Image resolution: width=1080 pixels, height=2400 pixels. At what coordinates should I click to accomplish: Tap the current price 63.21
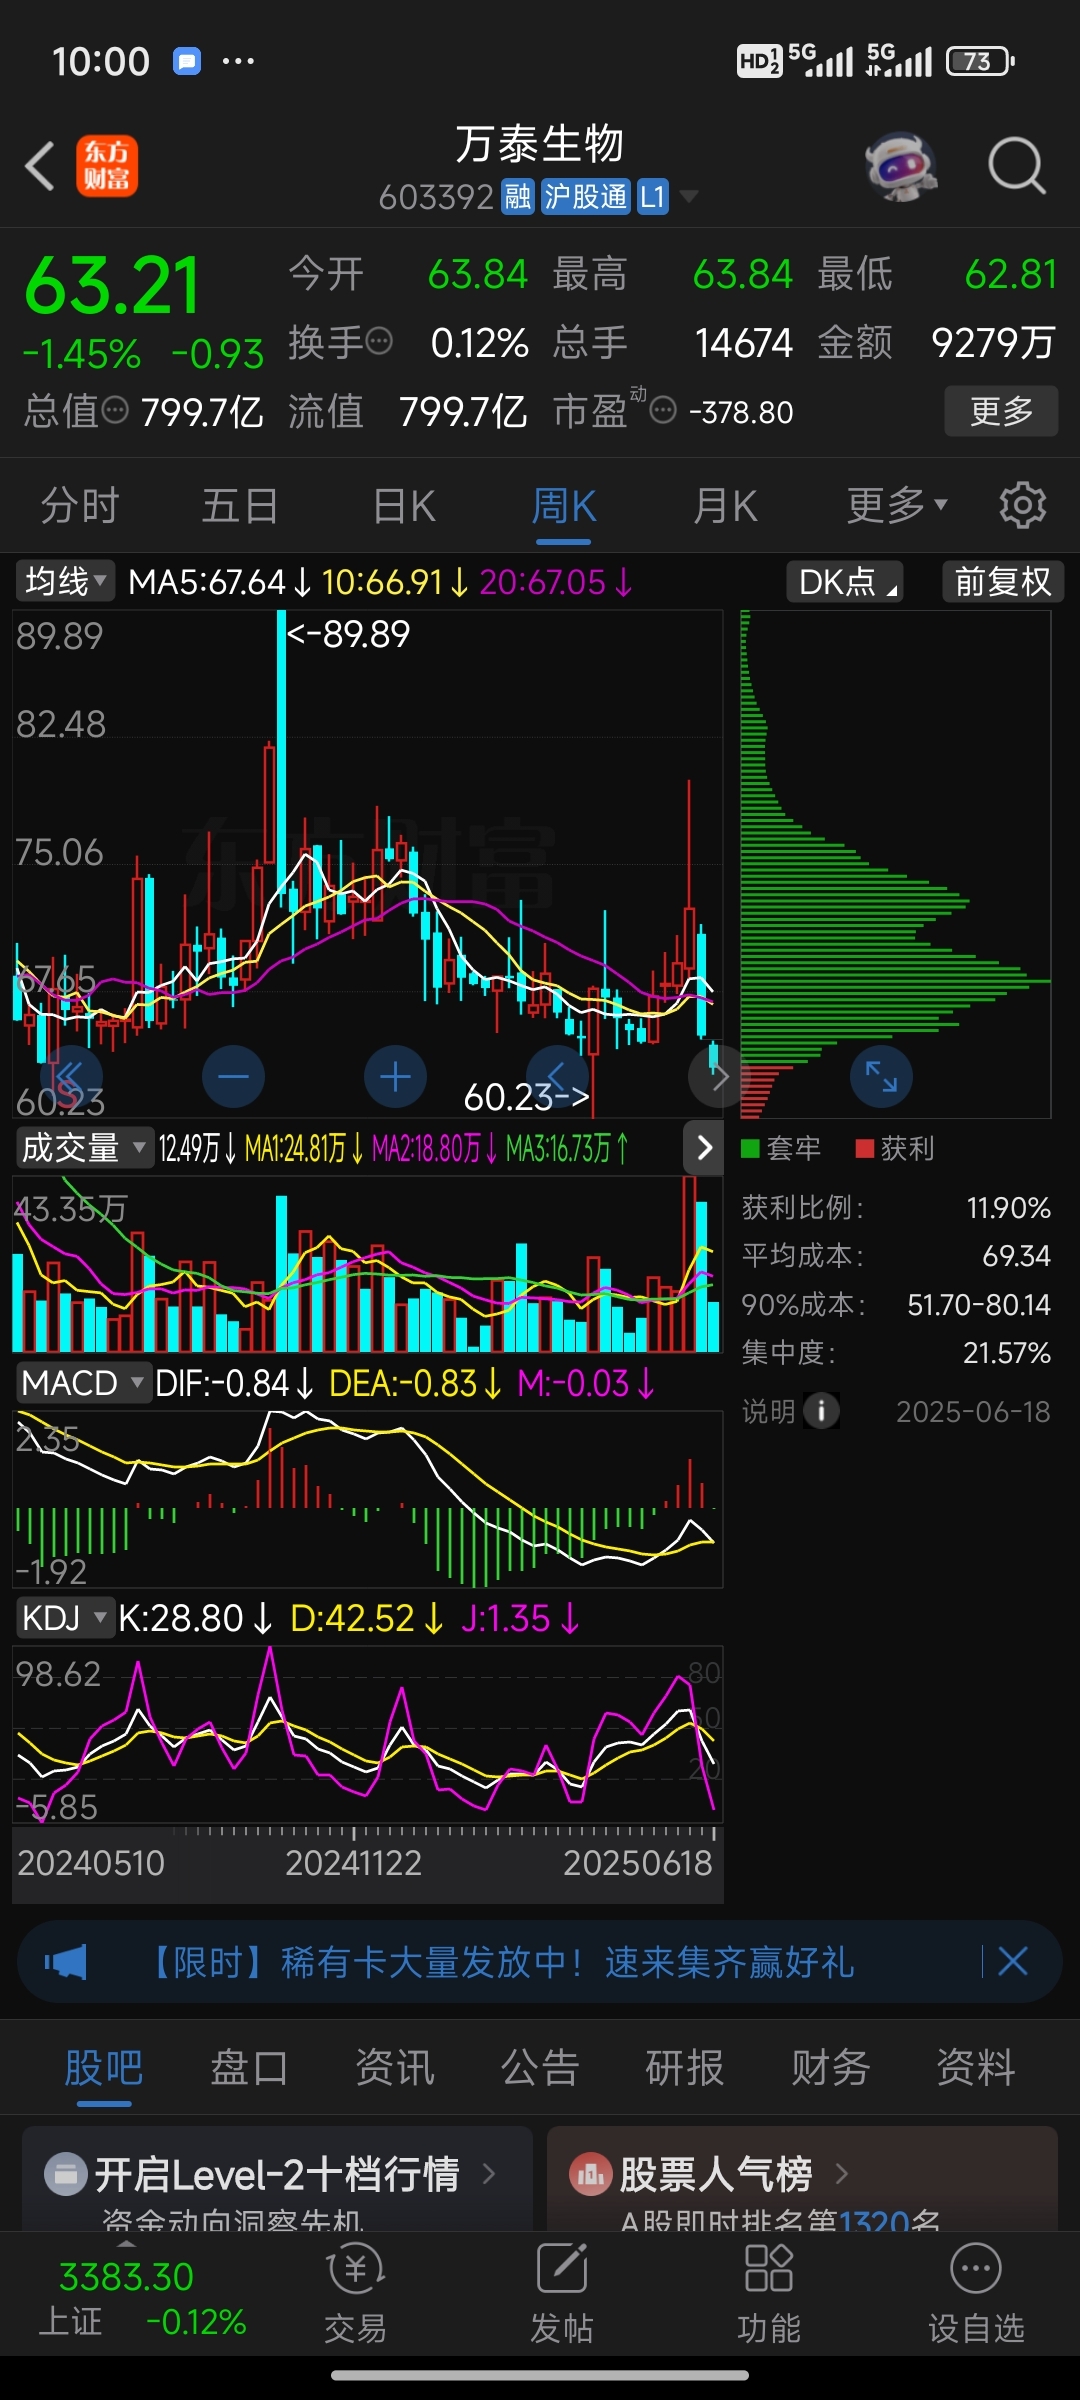pyautogui.click(x=112, y=286)
